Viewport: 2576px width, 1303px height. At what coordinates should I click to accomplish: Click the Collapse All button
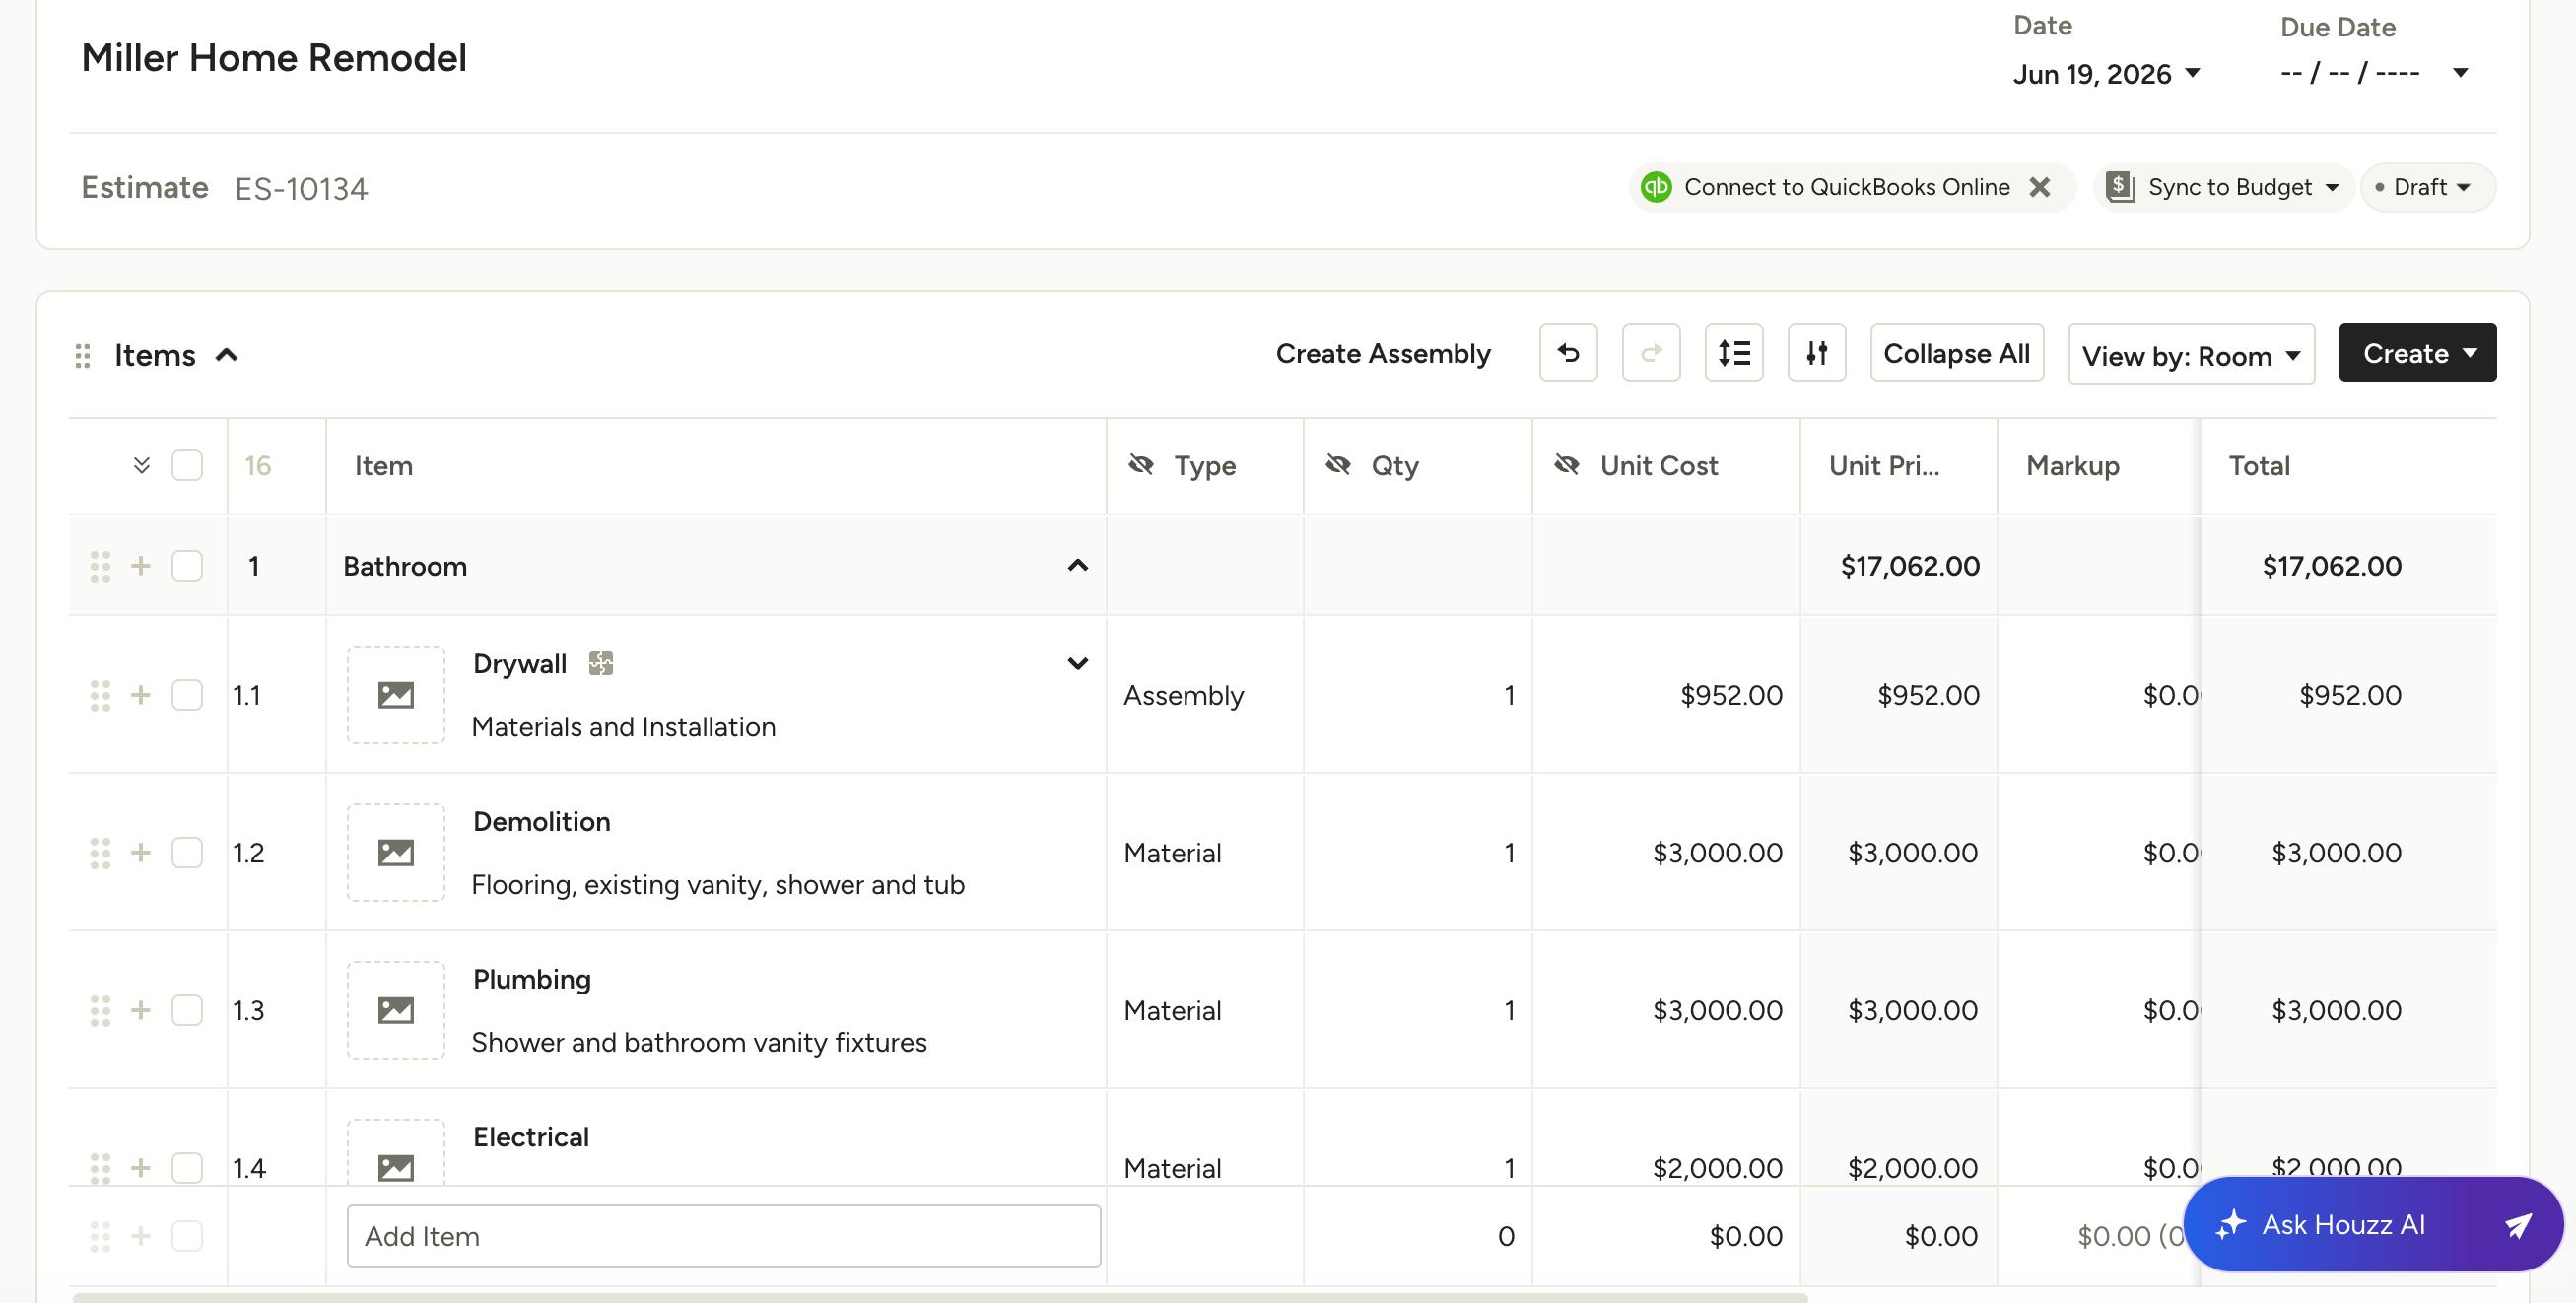click(1957, 353)
